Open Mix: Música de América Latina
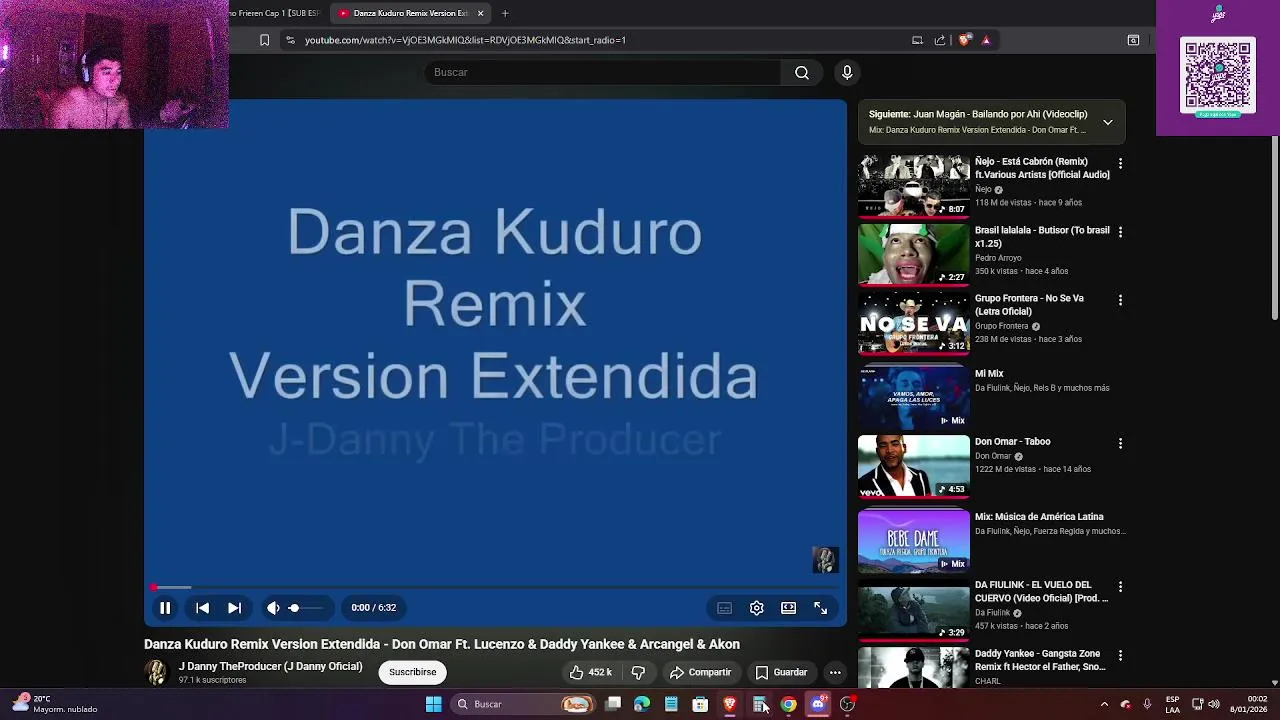 click(1039, 517)
